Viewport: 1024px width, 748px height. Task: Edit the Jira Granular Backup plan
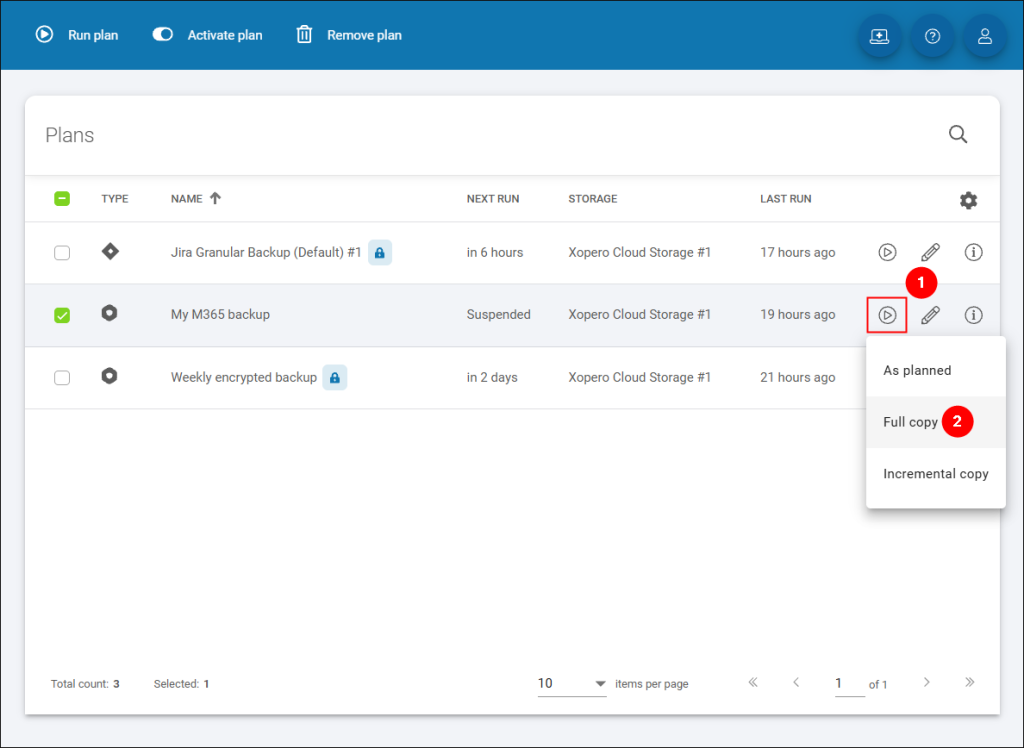click(x=930, y=252)
